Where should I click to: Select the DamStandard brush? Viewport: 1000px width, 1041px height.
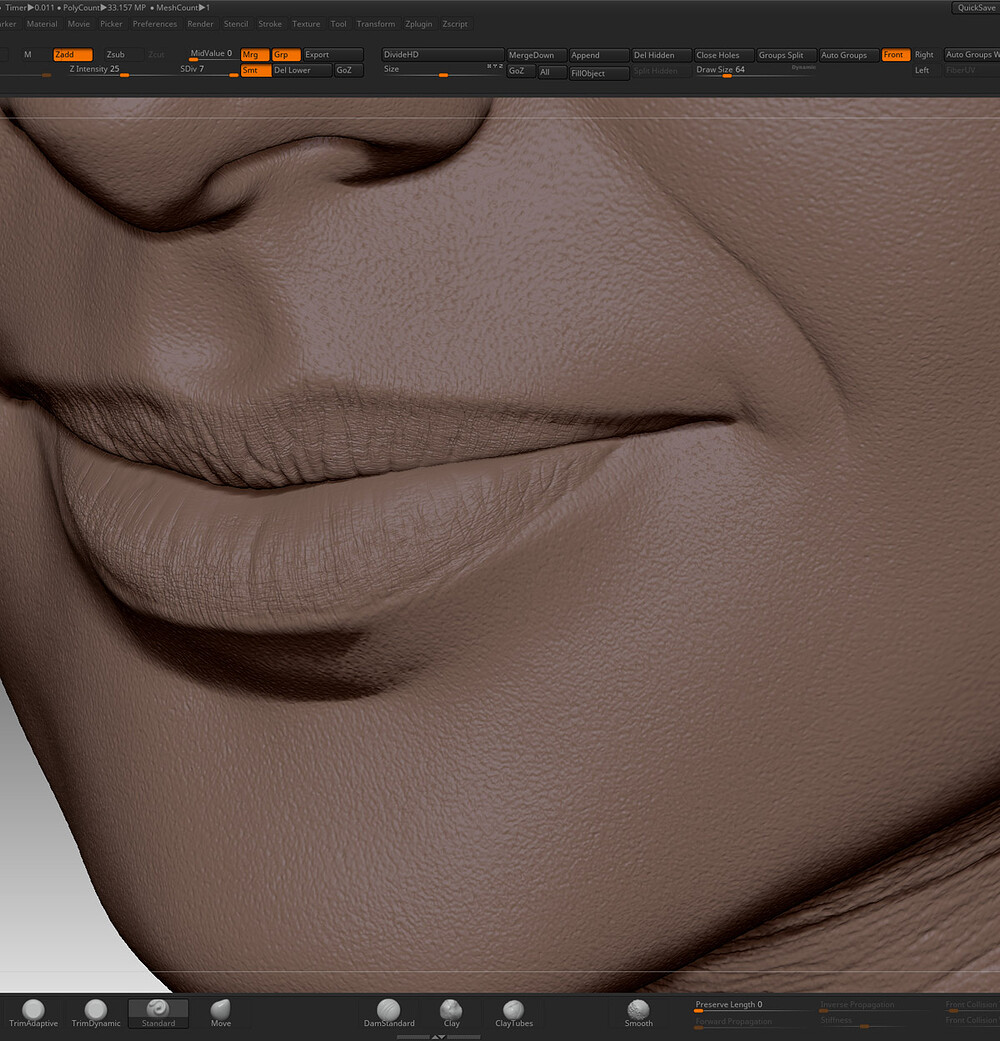[x=389, y=1014]
